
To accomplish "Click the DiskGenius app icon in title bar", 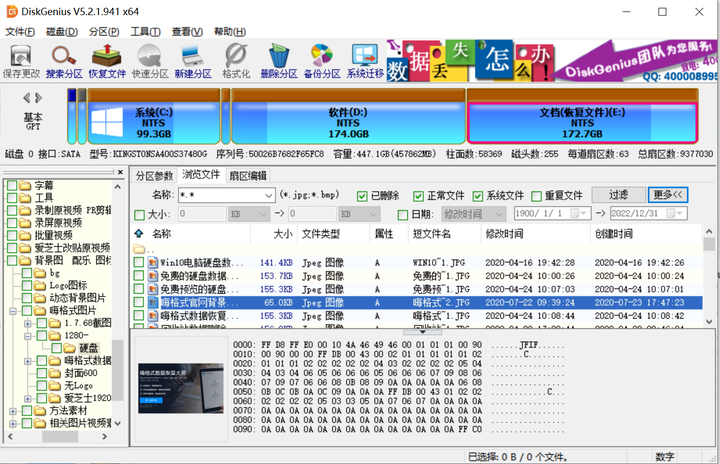I will click(x=11, y=11).
